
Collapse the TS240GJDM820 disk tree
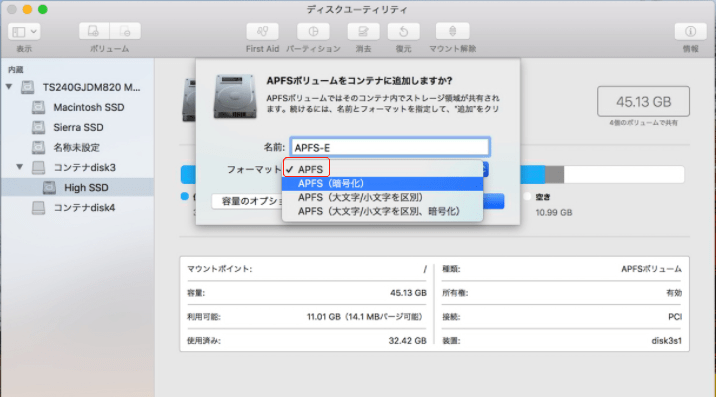(x=9, y=87)
